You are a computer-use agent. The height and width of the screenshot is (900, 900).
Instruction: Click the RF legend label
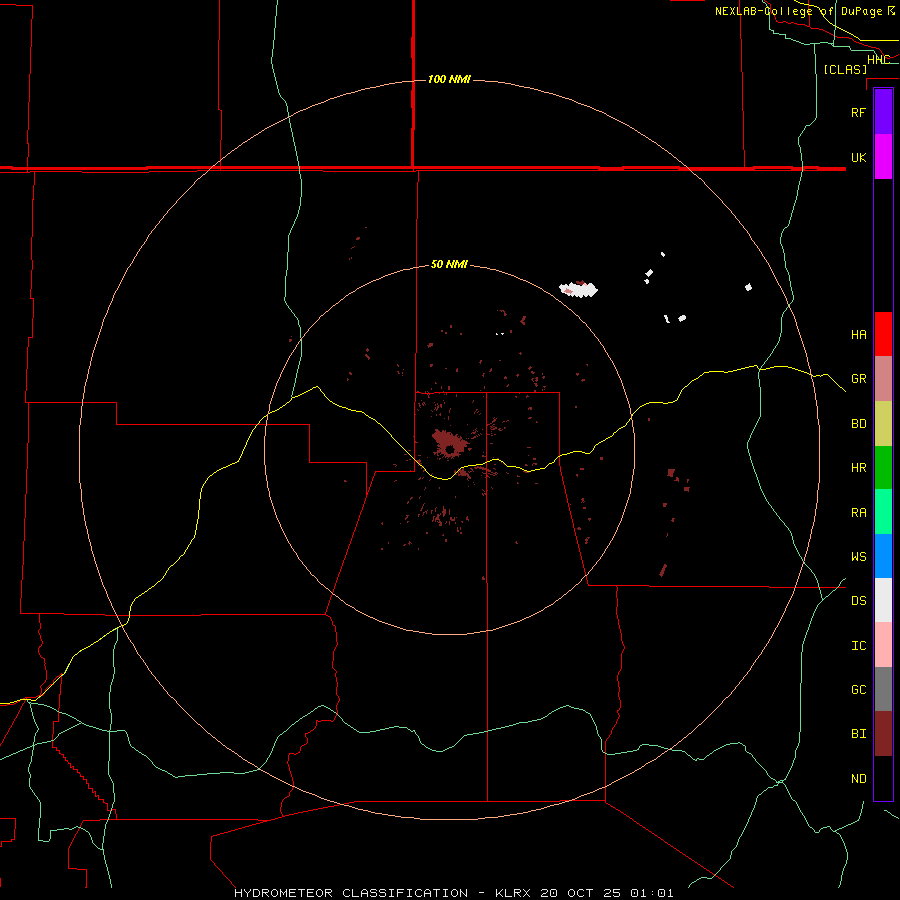[858, 112]
